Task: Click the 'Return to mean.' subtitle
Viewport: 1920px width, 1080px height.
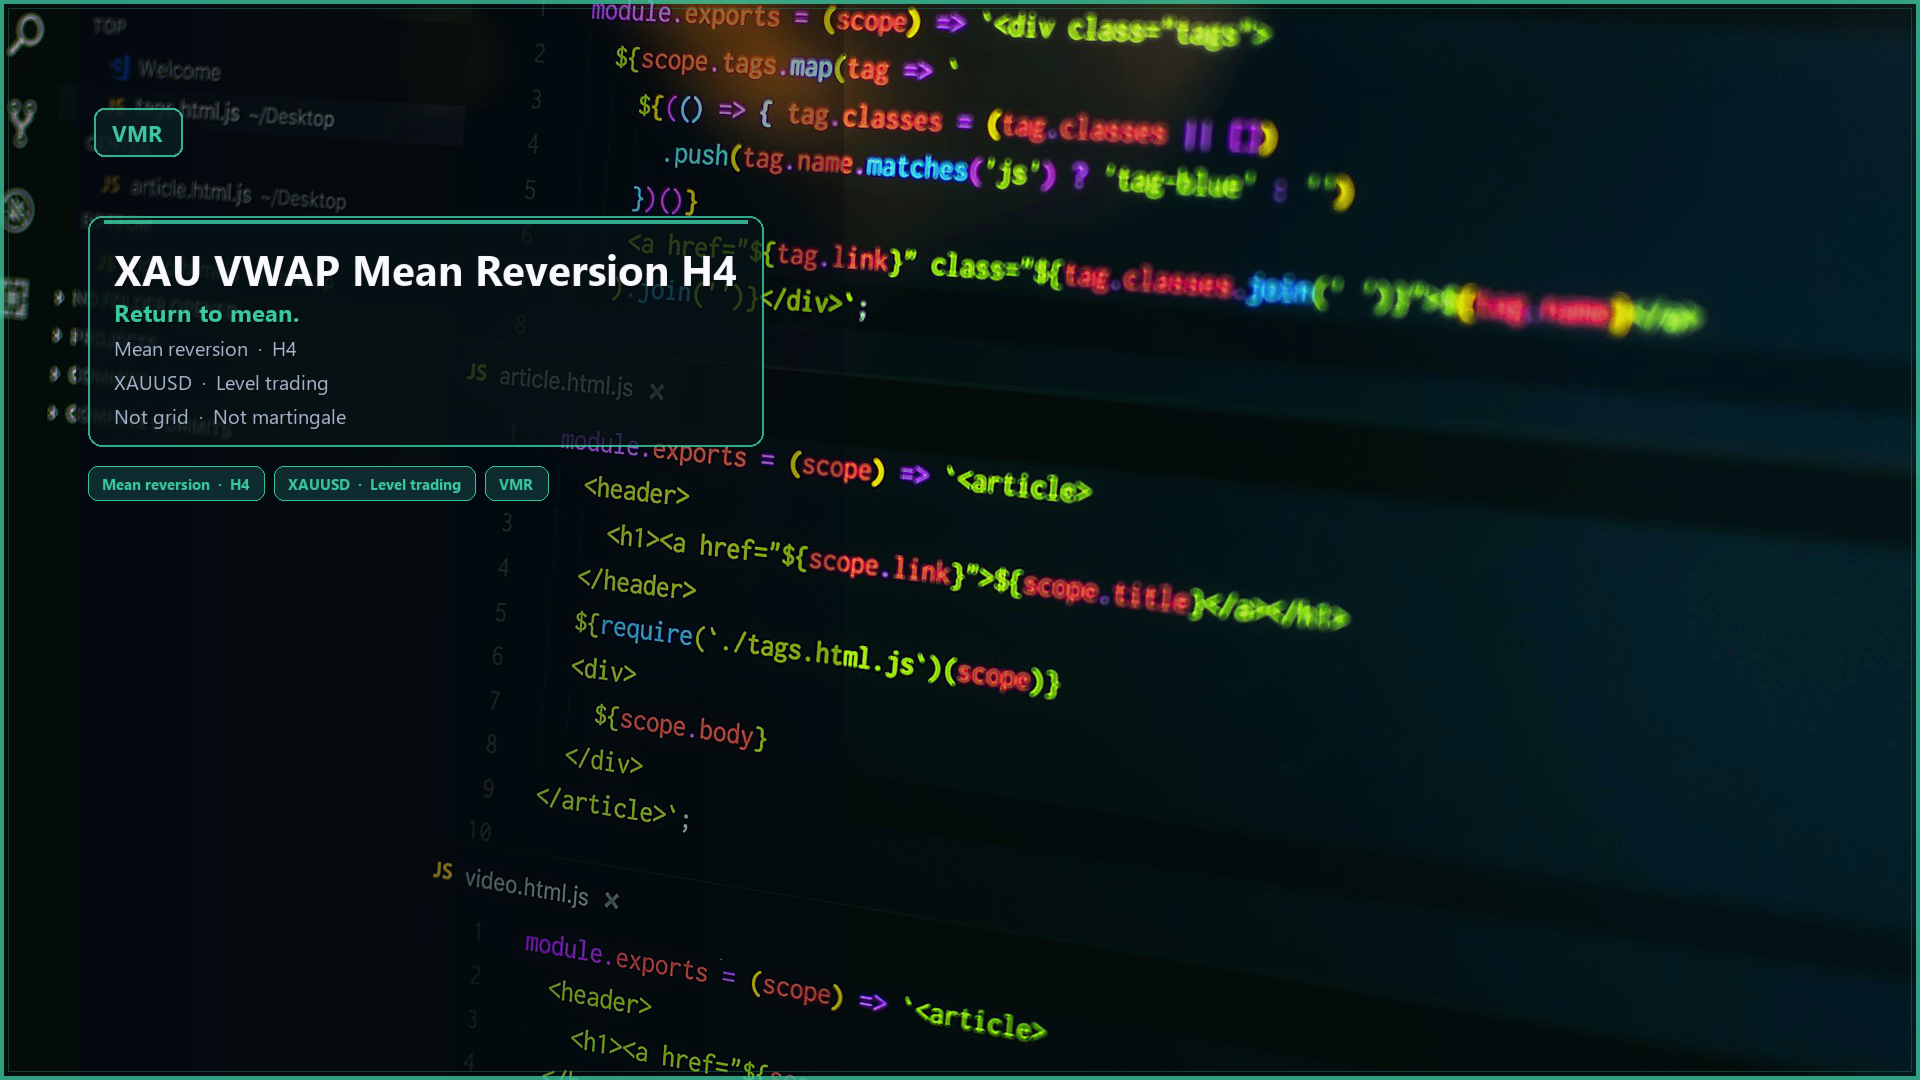Action: pos(207,314)
